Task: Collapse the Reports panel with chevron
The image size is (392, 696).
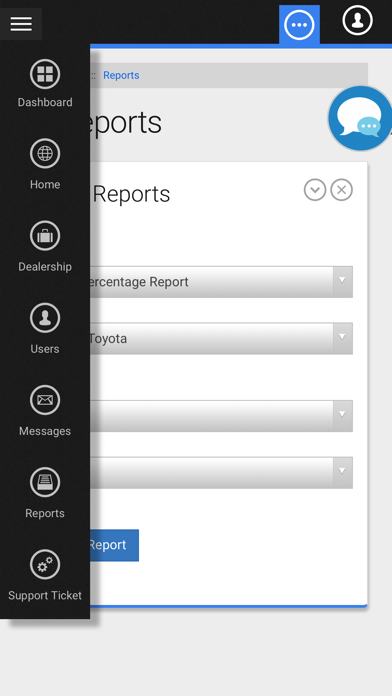Action: click(x=315, y=190)
